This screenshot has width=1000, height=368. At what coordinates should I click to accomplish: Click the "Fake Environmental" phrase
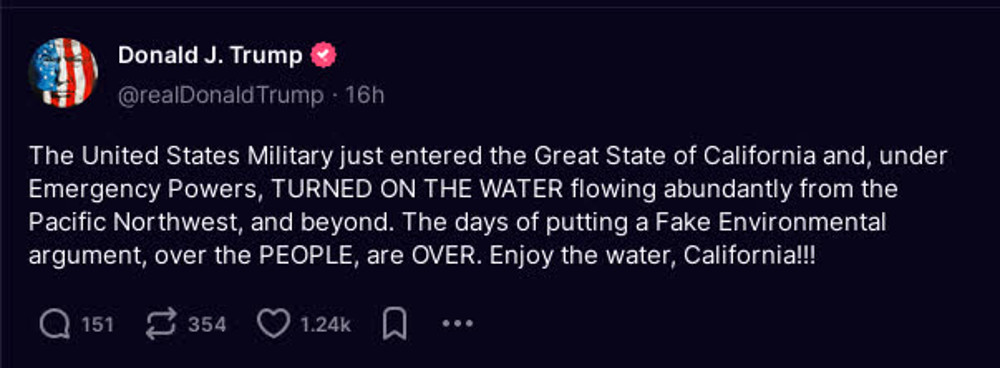click(x=770, y=223)
